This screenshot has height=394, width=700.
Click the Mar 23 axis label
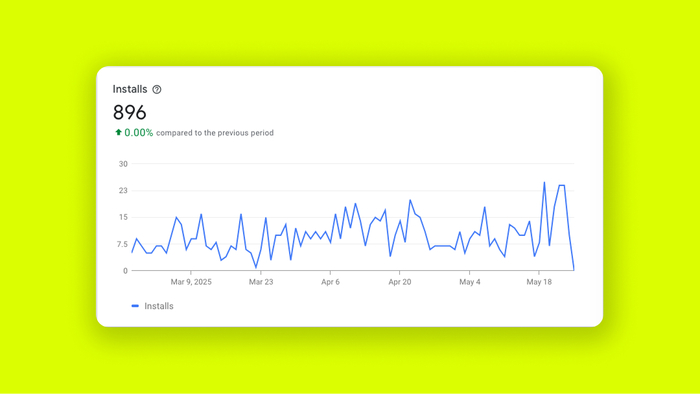click(x=261, y=282)
